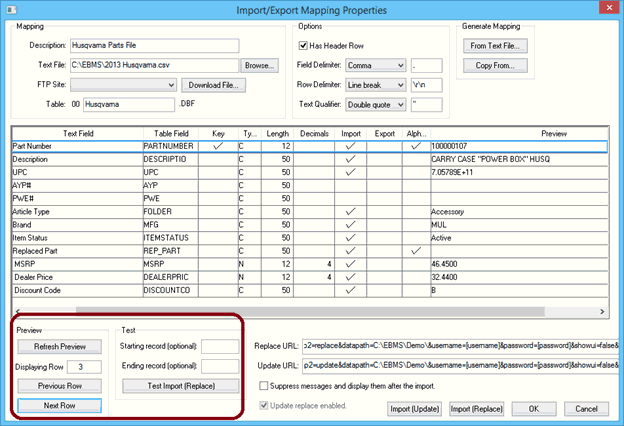This screenshot has width=624, height=426.
Task: Click the Table Field column header
Action: (171, 134)
